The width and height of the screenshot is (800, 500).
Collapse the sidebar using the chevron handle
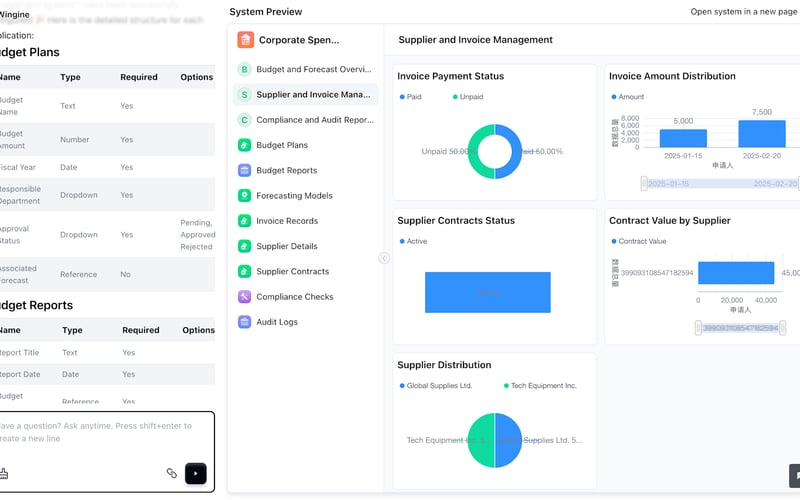(384, 258)
